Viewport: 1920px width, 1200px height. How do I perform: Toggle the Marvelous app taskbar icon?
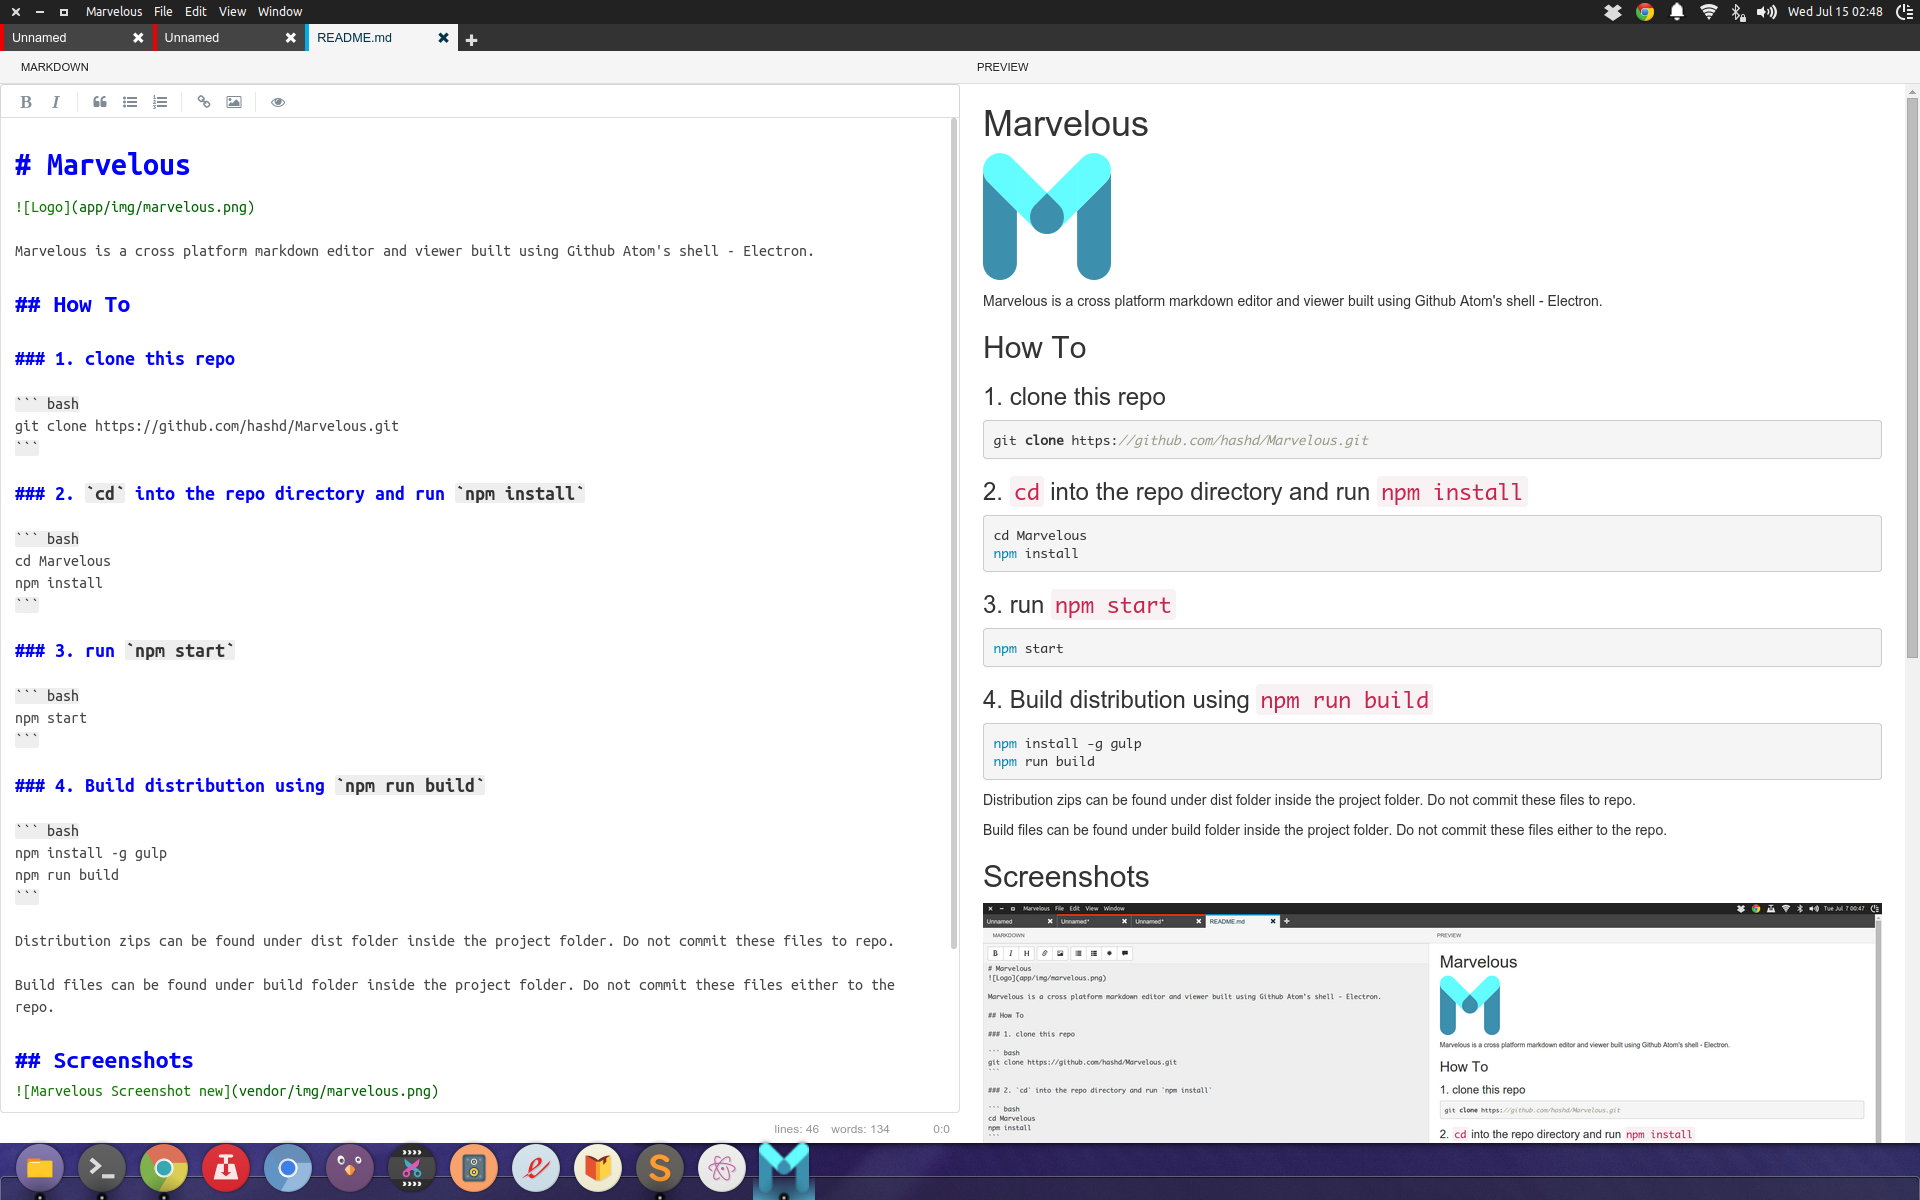click(784, 1168)
